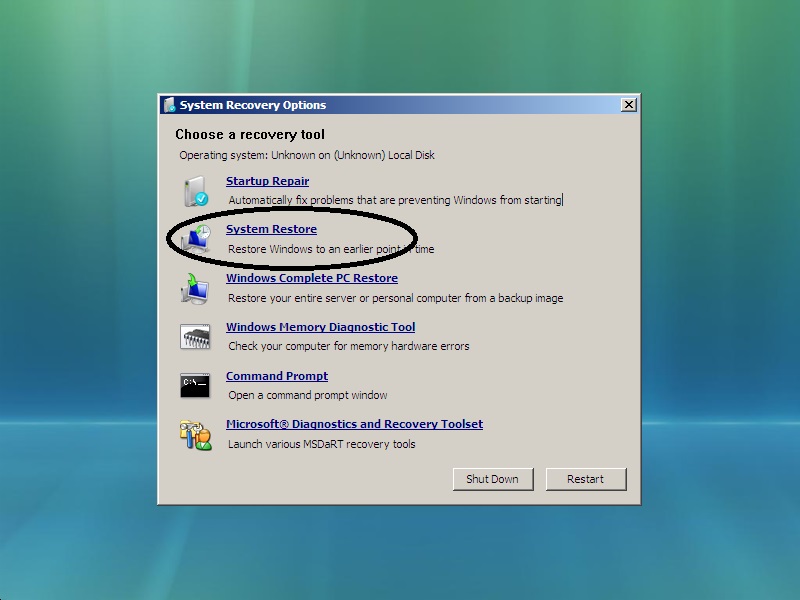The image size is (800, 600).
Task: Click the 'Choose a recovery tool' heading
Action: 250,134
